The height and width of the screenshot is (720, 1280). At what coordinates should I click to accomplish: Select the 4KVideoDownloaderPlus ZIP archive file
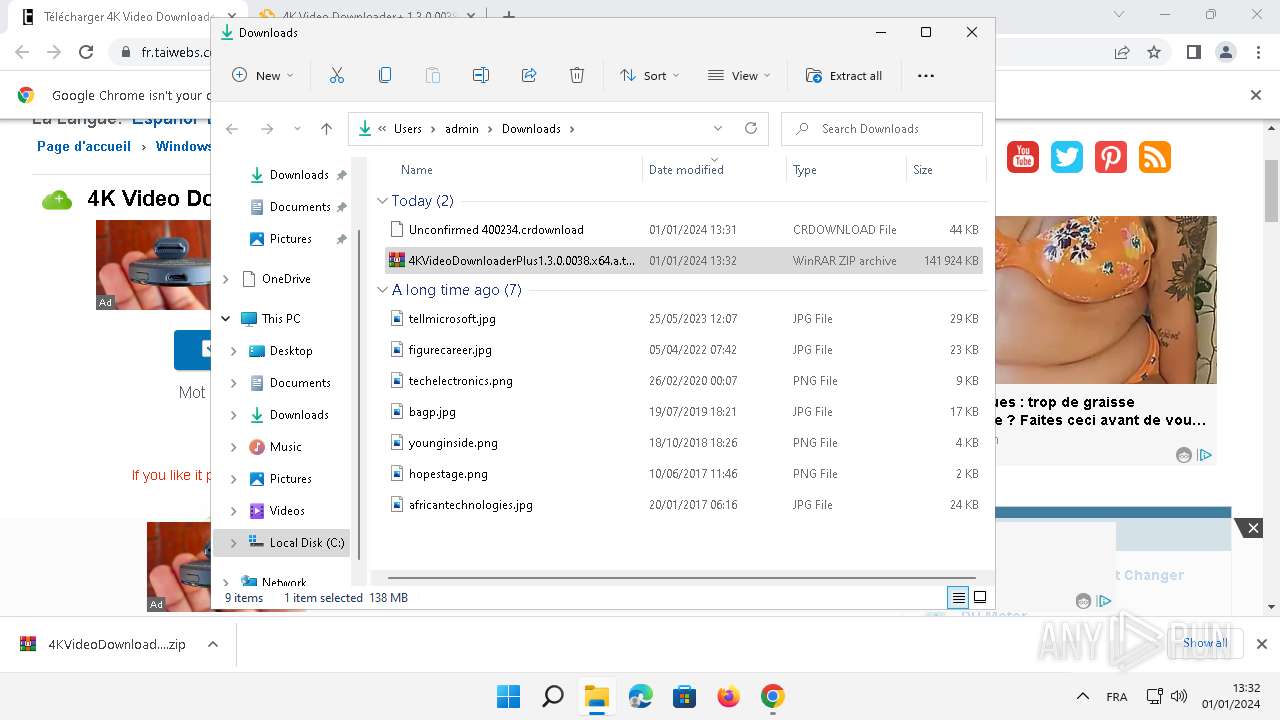[x=684, y=261]
